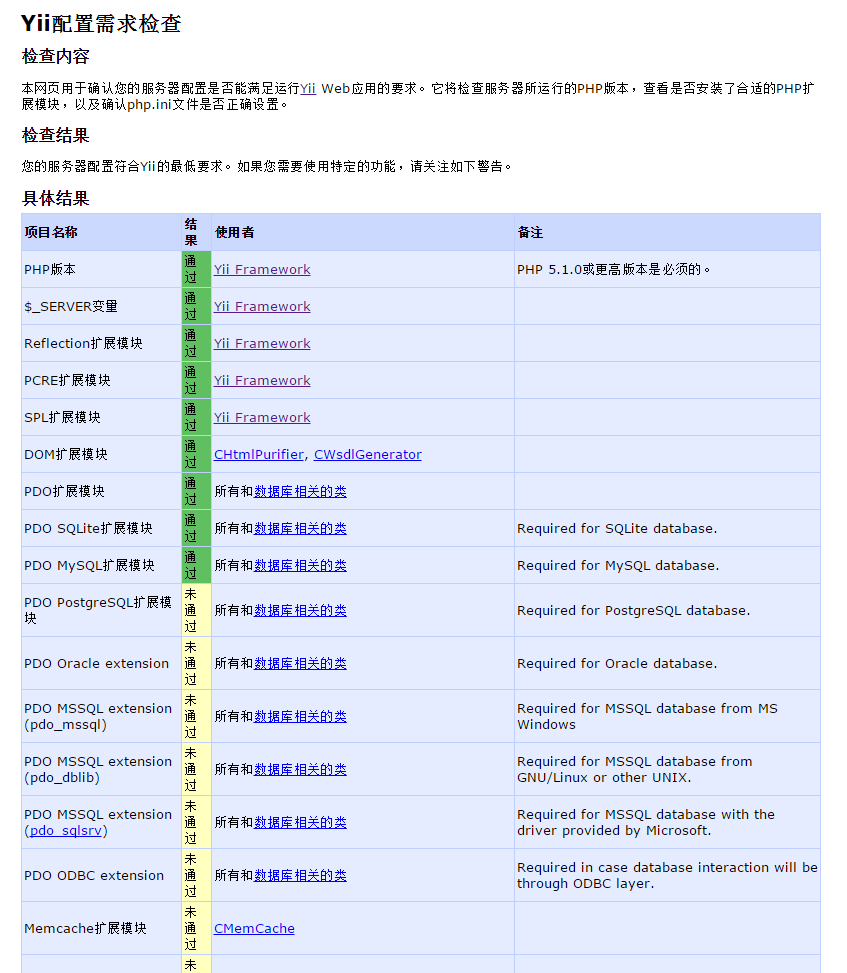Click note mentioning 'through ODBC layer.'
This screenshot has width=847, height=973.
coord(667,876)
